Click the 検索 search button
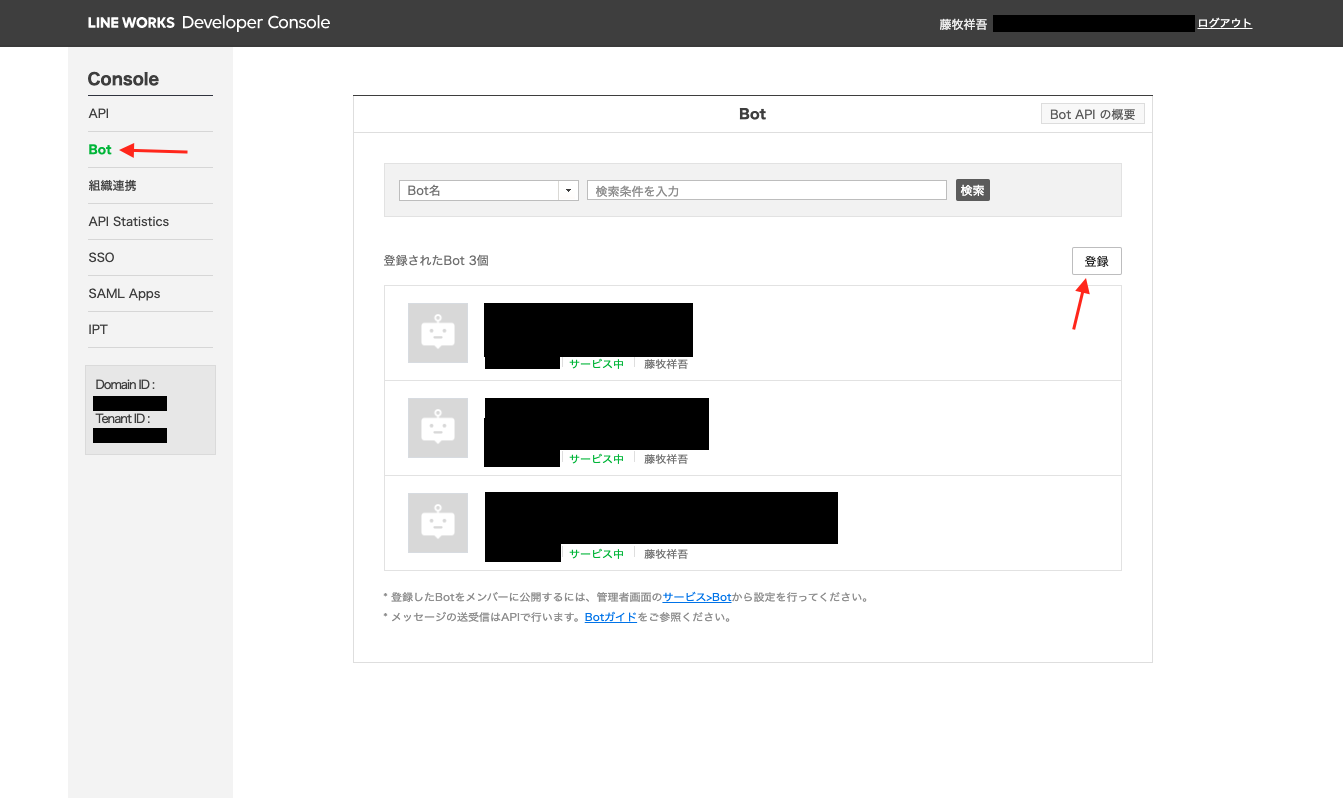Viewport: 1343px width, 798px height. coord(973,190)
